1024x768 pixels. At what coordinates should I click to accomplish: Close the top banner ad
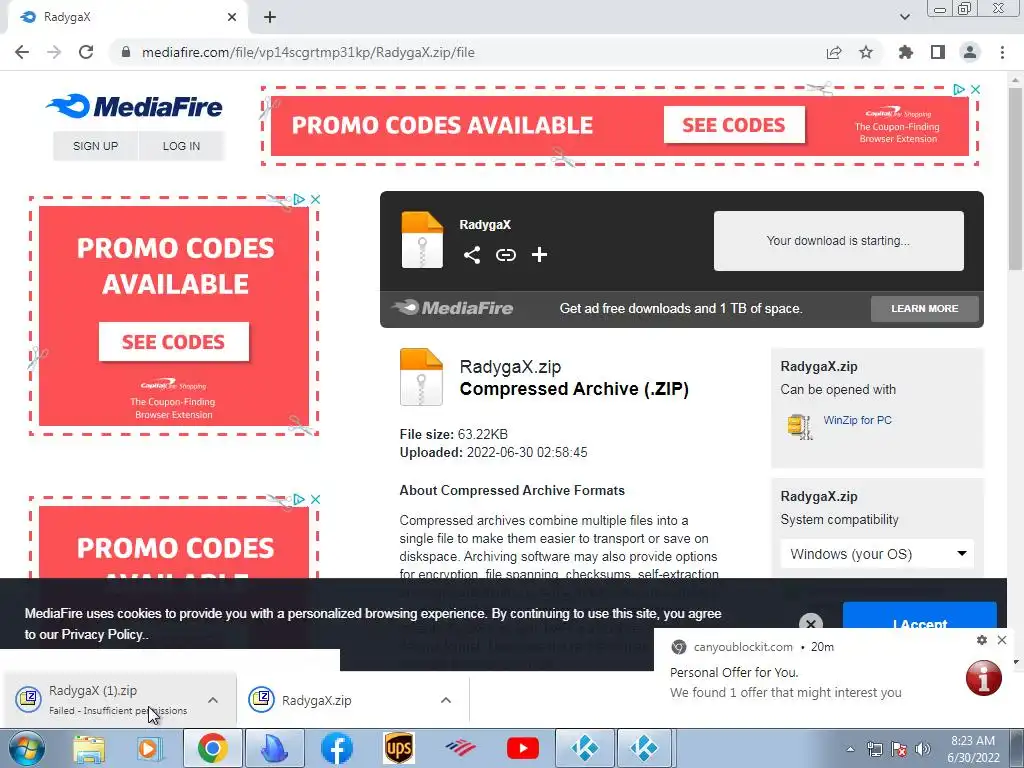tap(976, 89)
